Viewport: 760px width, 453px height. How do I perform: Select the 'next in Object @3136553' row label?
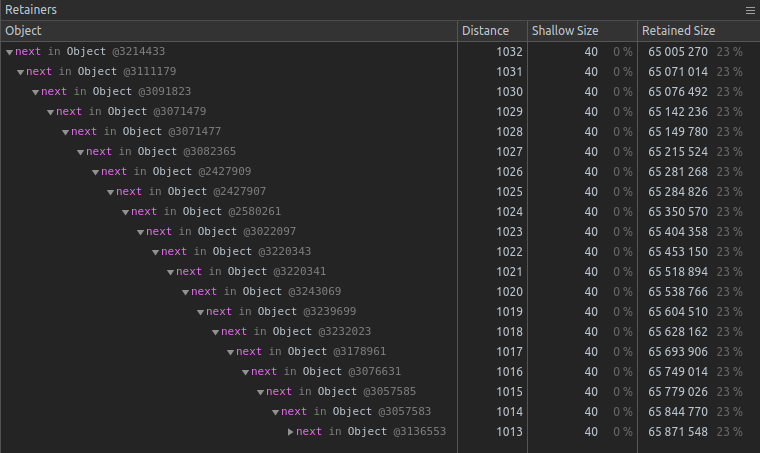coord(371,431)
